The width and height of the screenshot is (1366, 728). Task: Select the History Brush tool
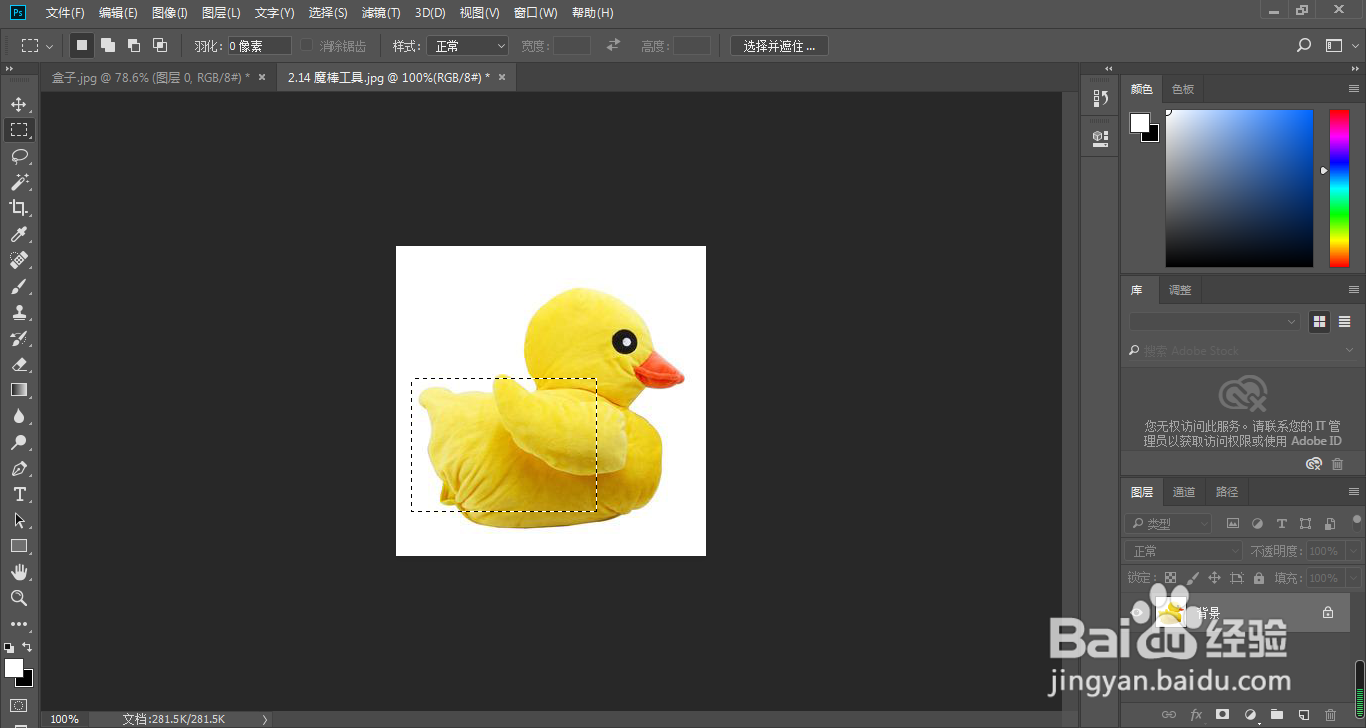click(19, 338)
